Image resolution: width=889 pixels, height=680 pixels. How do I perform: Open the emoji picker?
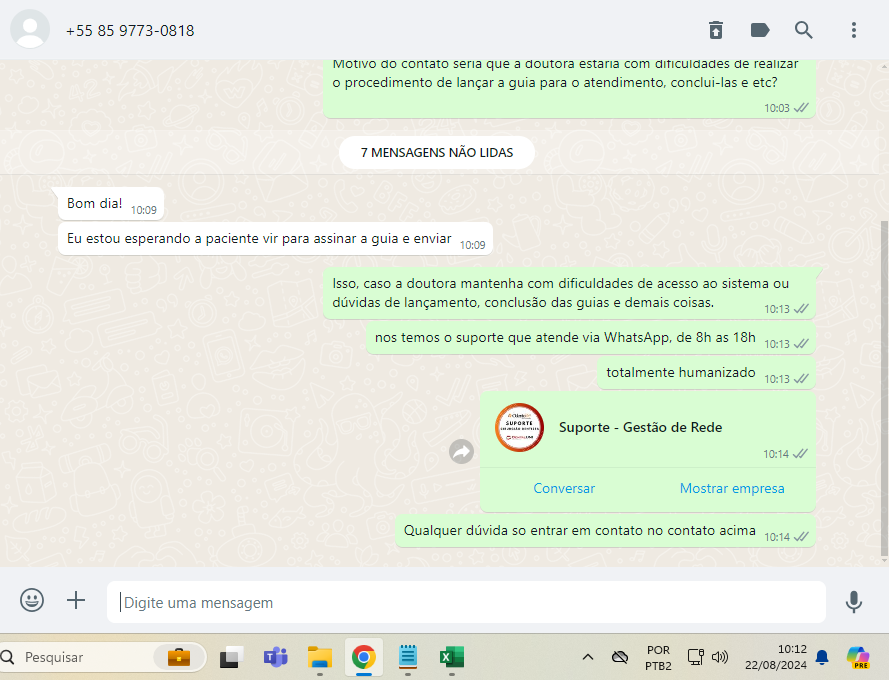tap(32, 600)
